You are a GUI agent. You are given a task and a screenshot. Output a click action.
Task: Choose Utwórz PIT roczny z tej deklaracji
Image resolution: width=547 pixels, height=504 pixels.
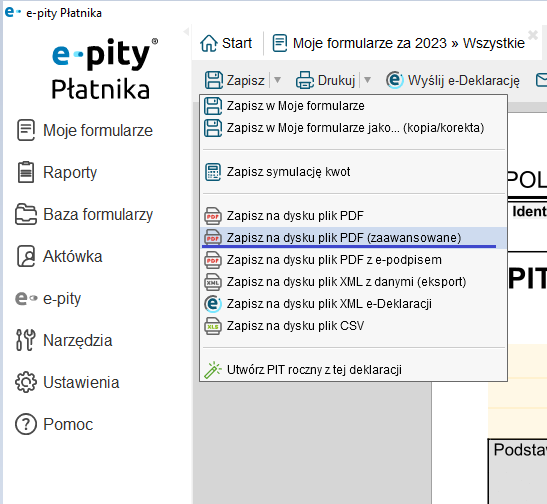click(354, 370)
